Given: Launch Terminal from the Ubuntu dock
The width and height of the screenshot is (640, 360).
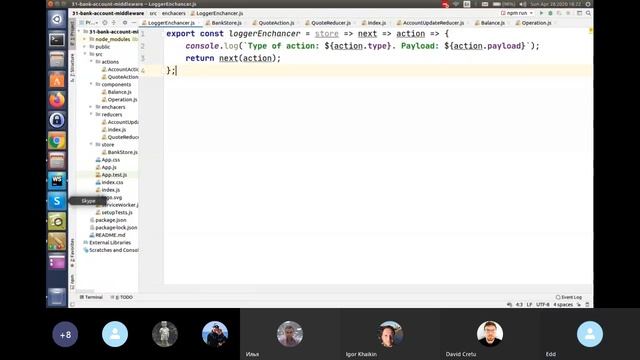Looking at the screenshot, I should coord(57,40).
